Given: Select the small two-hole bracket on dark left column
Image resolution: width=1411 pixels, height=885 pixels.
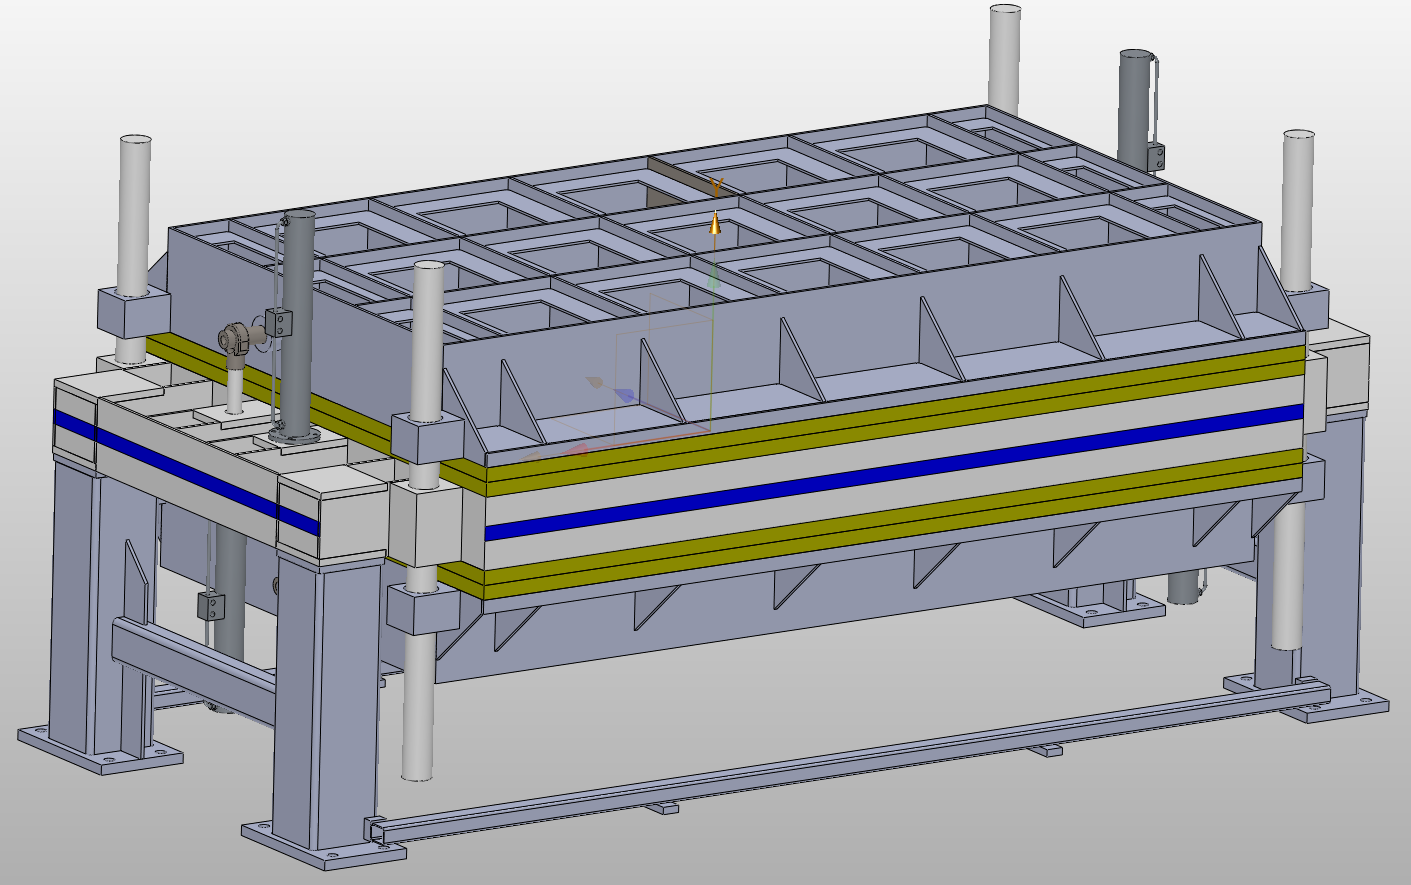Looking at the screenshot, I should [279, 322].
